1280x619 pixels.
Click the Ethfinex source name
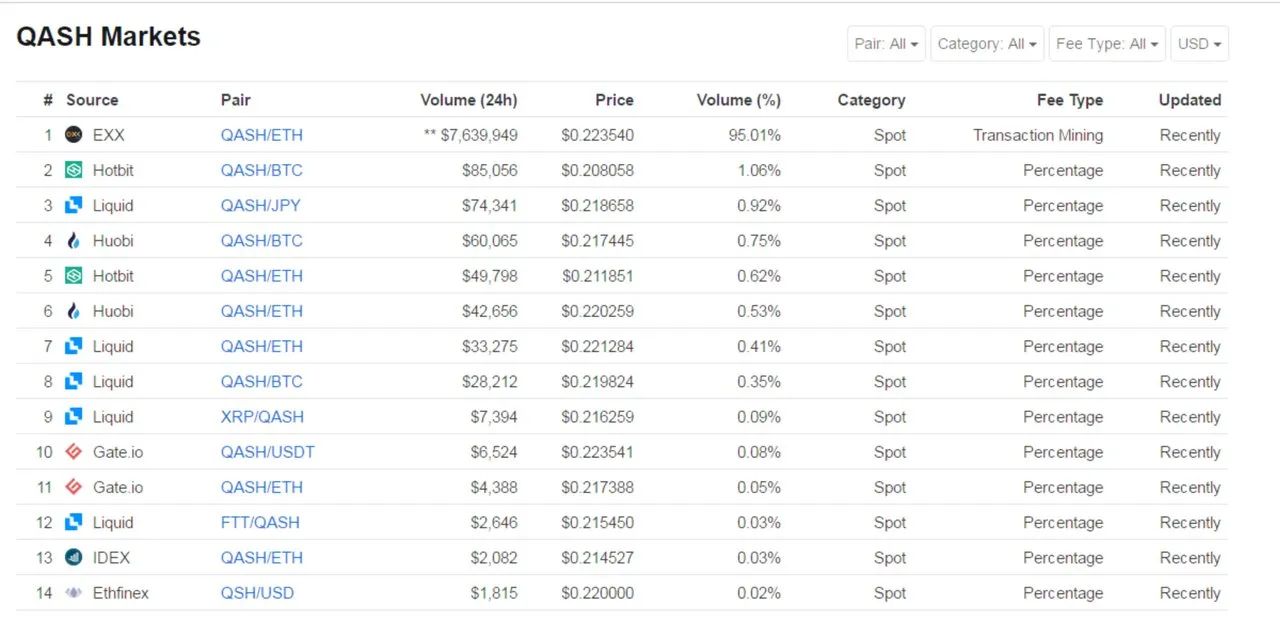click(x=121, y=593)
